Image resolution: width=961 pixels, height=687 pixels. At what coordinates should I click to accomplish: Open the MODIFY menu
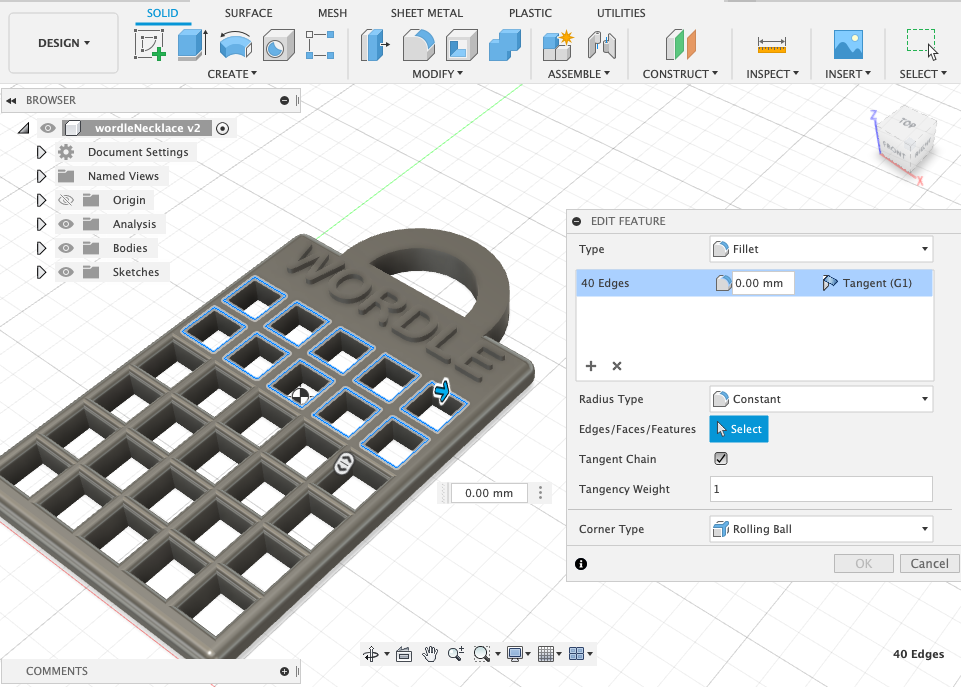coord(437,74)
